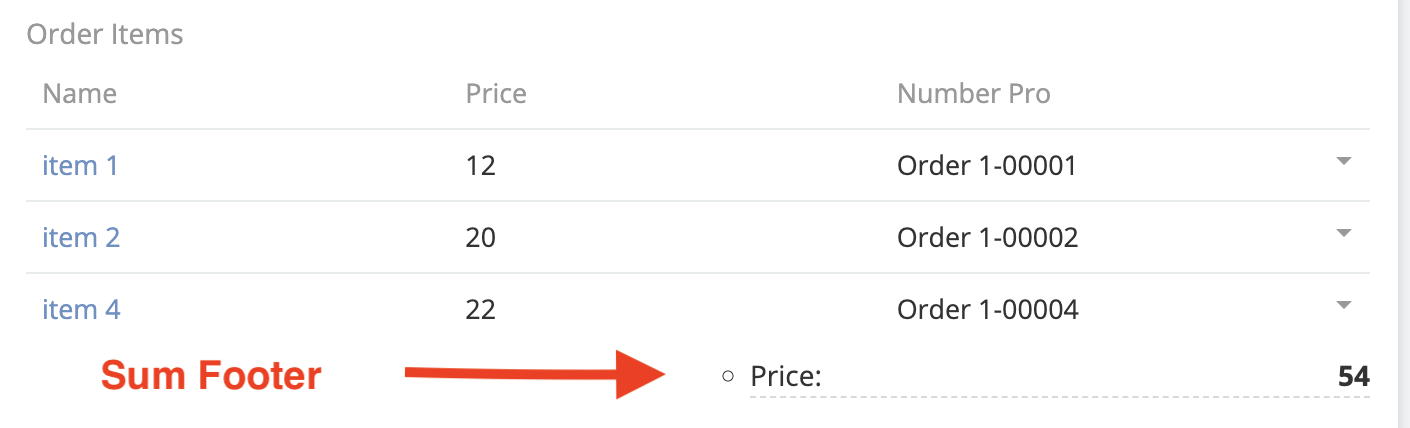The image size is (1410, 428).
Task: Open the item 4 link
Action: coord(81,309)
